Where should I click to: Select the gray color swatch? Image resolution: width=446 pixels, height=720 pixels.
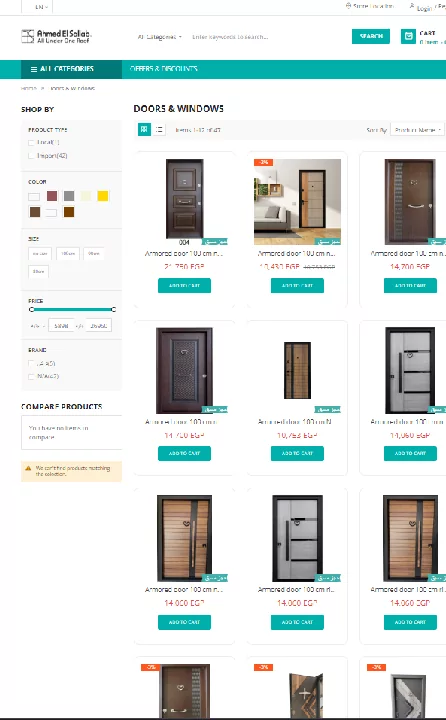pyautogui.click(x=69, y=197)
